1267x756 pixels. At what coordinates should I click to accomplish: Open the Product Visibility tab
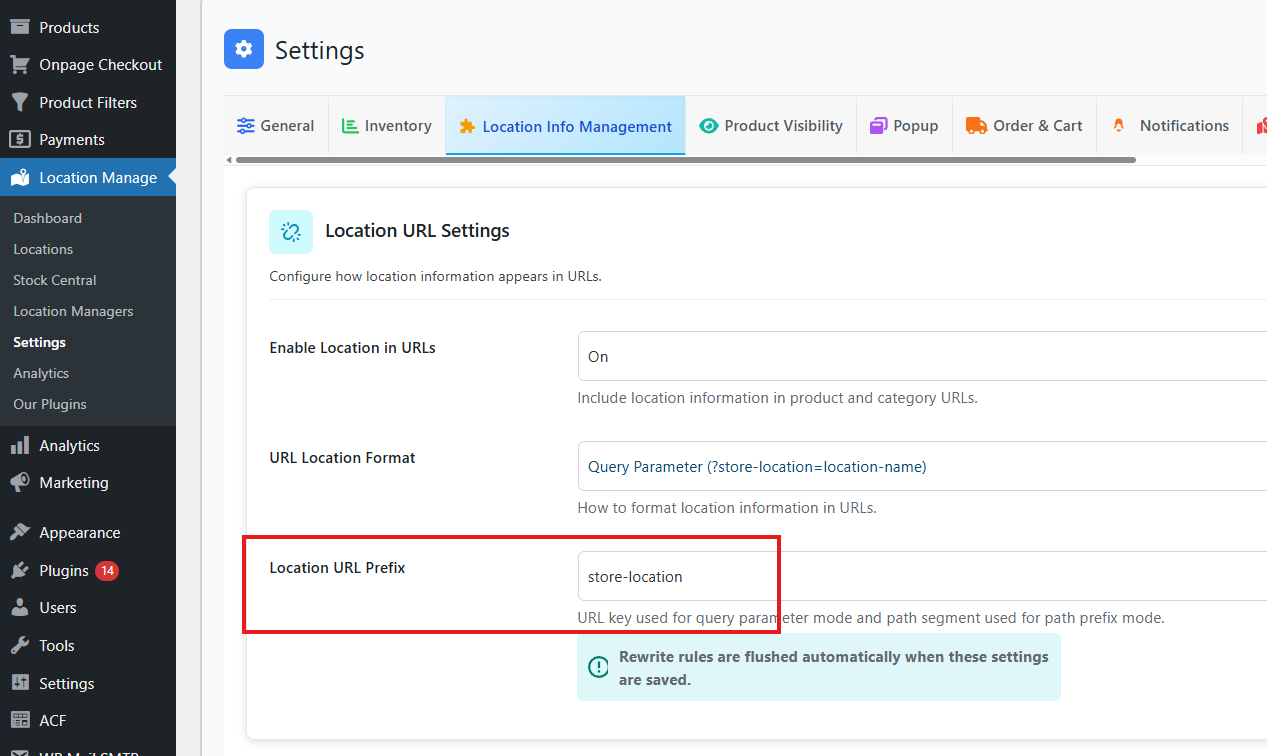[x=771, y=126]
